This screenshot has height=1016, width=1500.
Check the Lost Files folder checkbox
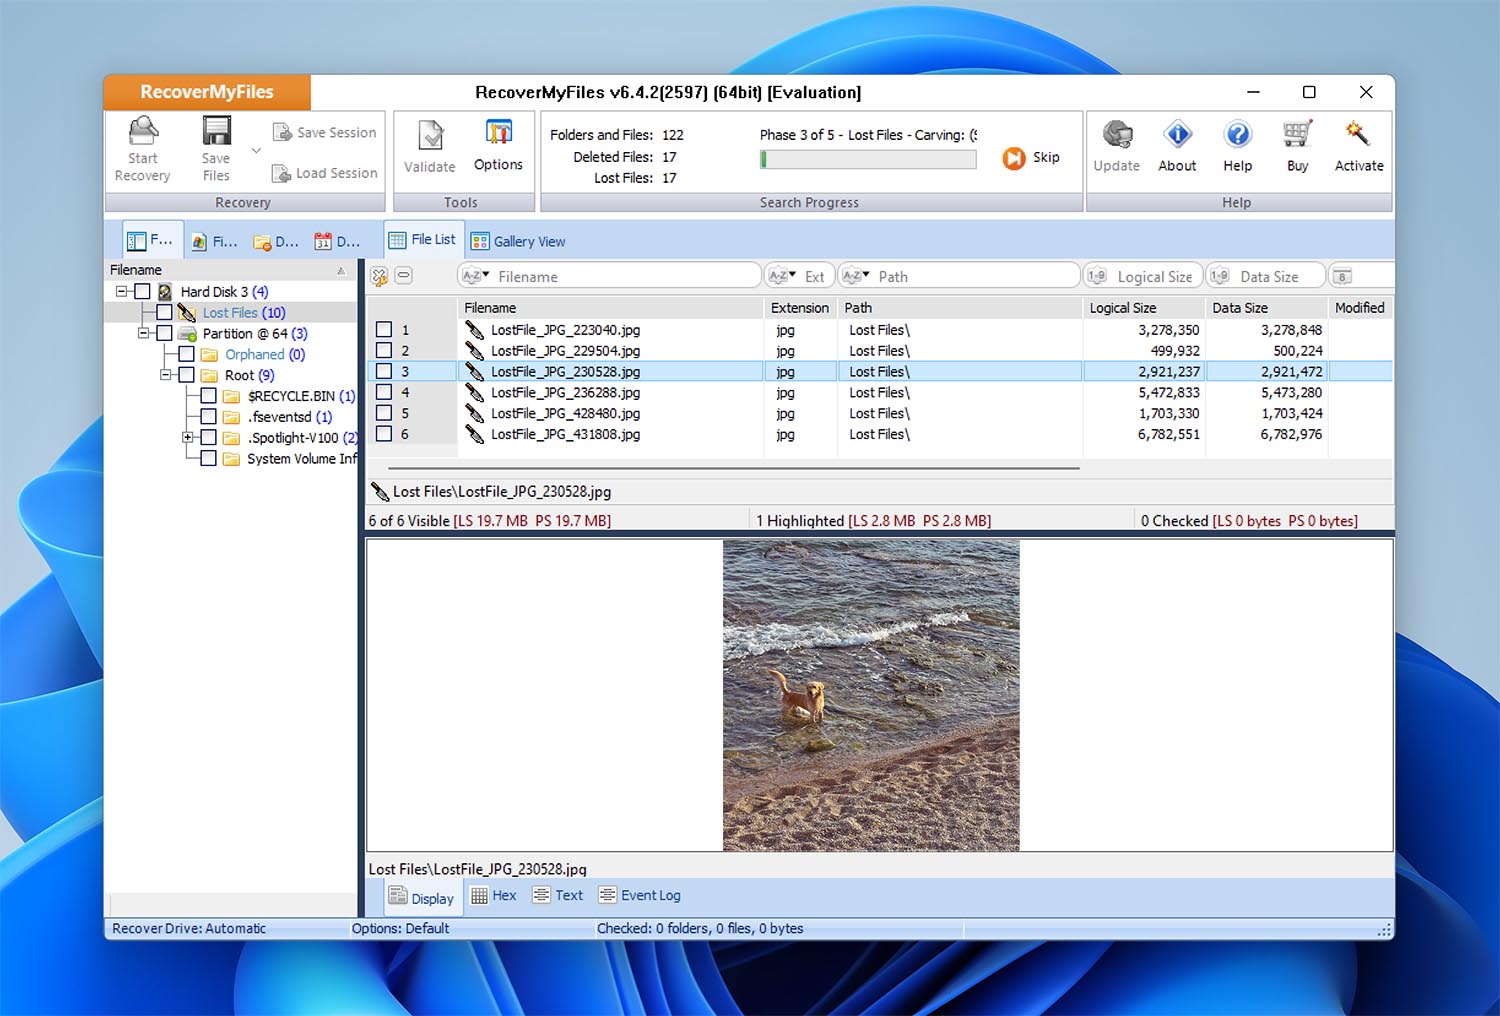coord(164,312)
